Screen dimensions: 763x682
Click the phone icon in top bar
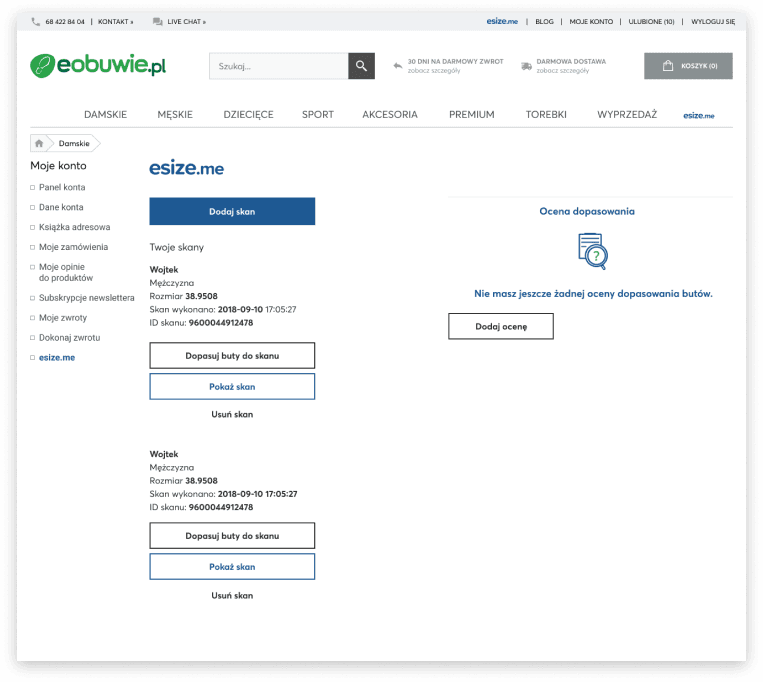point(36,21)
